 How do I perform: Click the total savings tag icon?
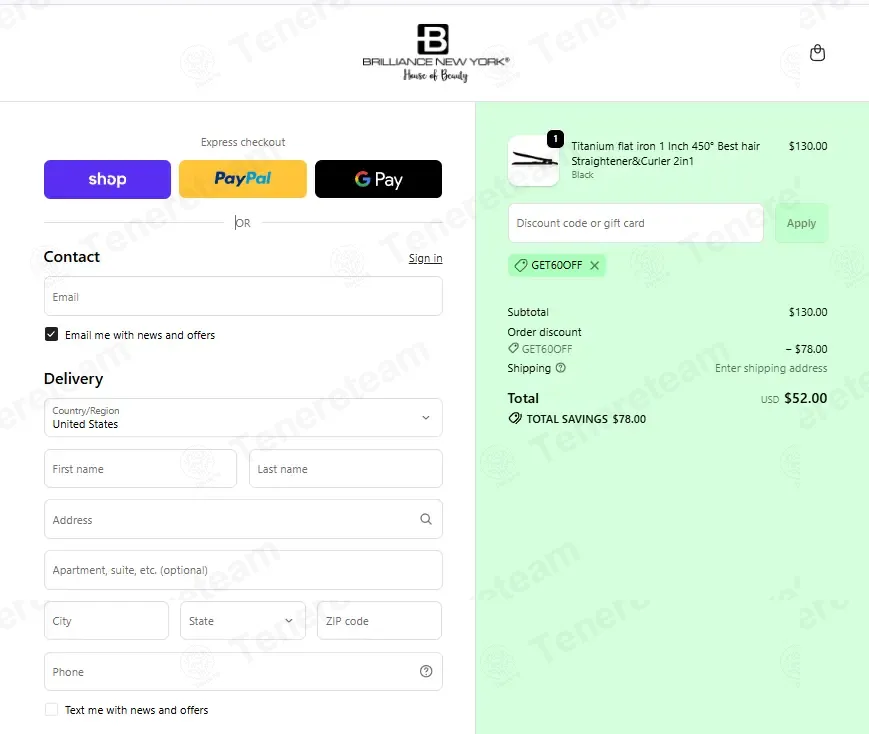[515, 419]
